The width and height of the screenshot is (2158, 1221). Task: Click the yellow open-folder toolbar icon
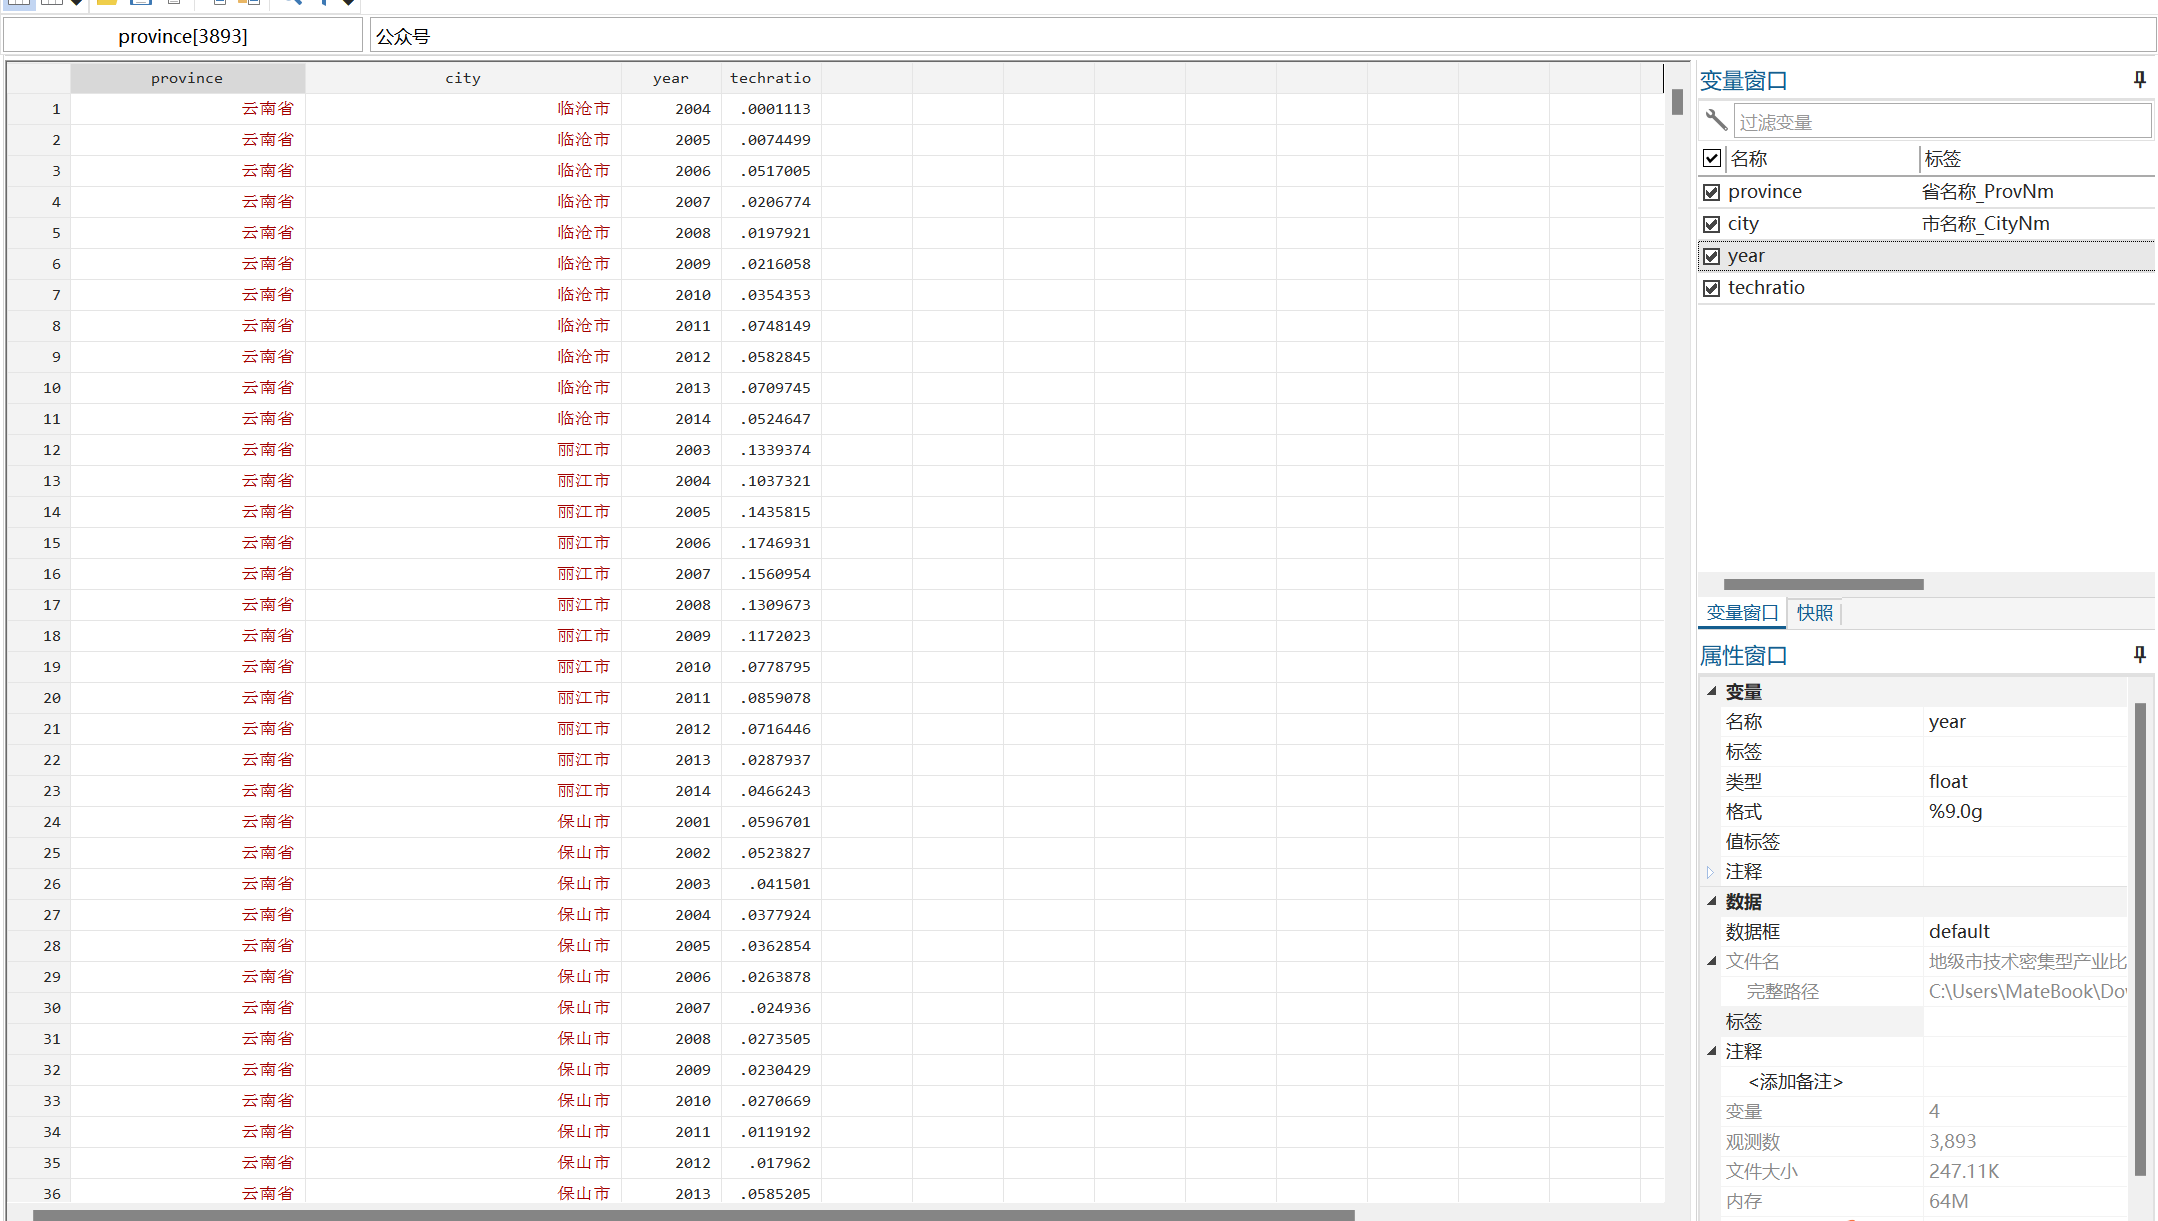[x=107, y=3]
